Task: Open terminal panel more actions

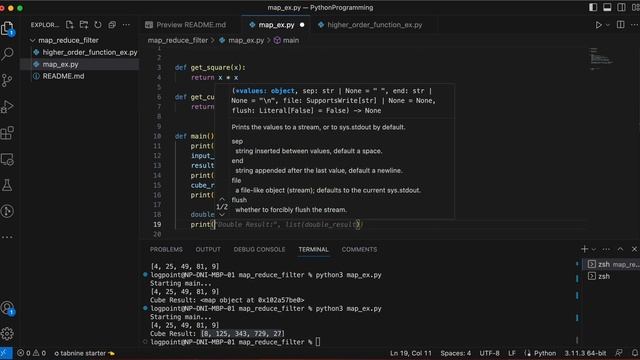Action: (x=606, y=249)
